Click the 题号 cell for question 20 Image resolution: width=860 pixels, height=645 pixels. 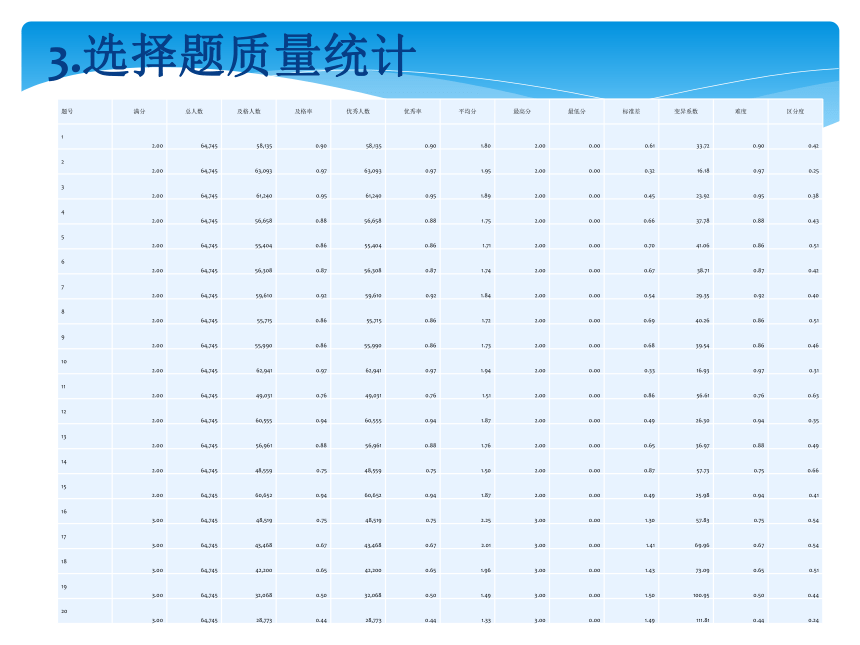tap(85, 611)
